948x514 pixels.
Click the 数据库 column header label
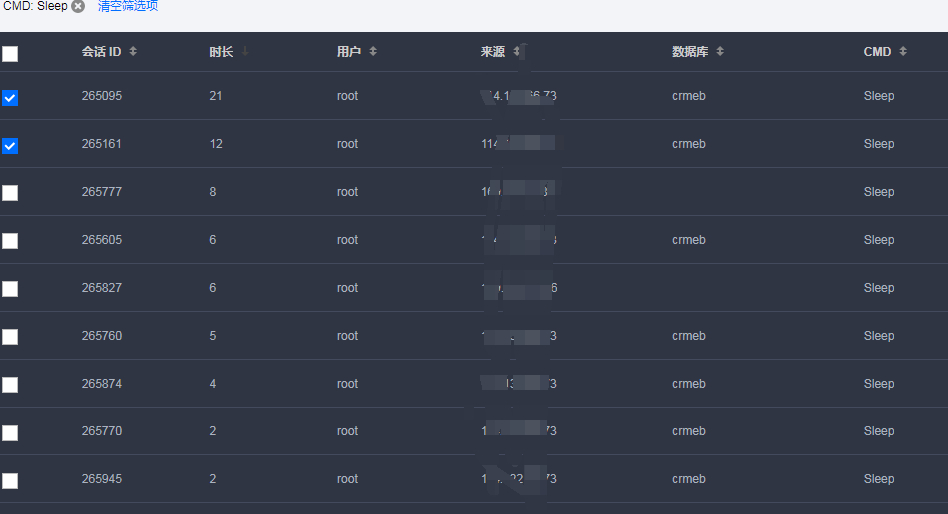(690, 52)
